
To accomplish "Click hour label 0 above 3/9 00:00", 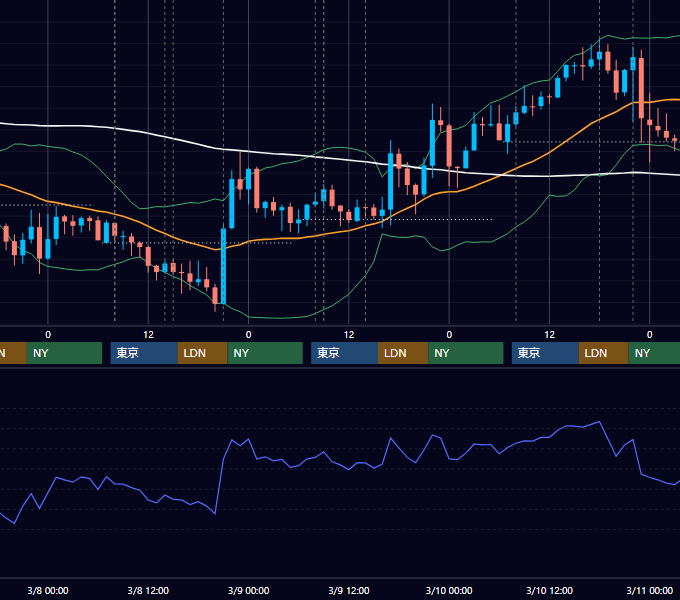I will point(248,335).
